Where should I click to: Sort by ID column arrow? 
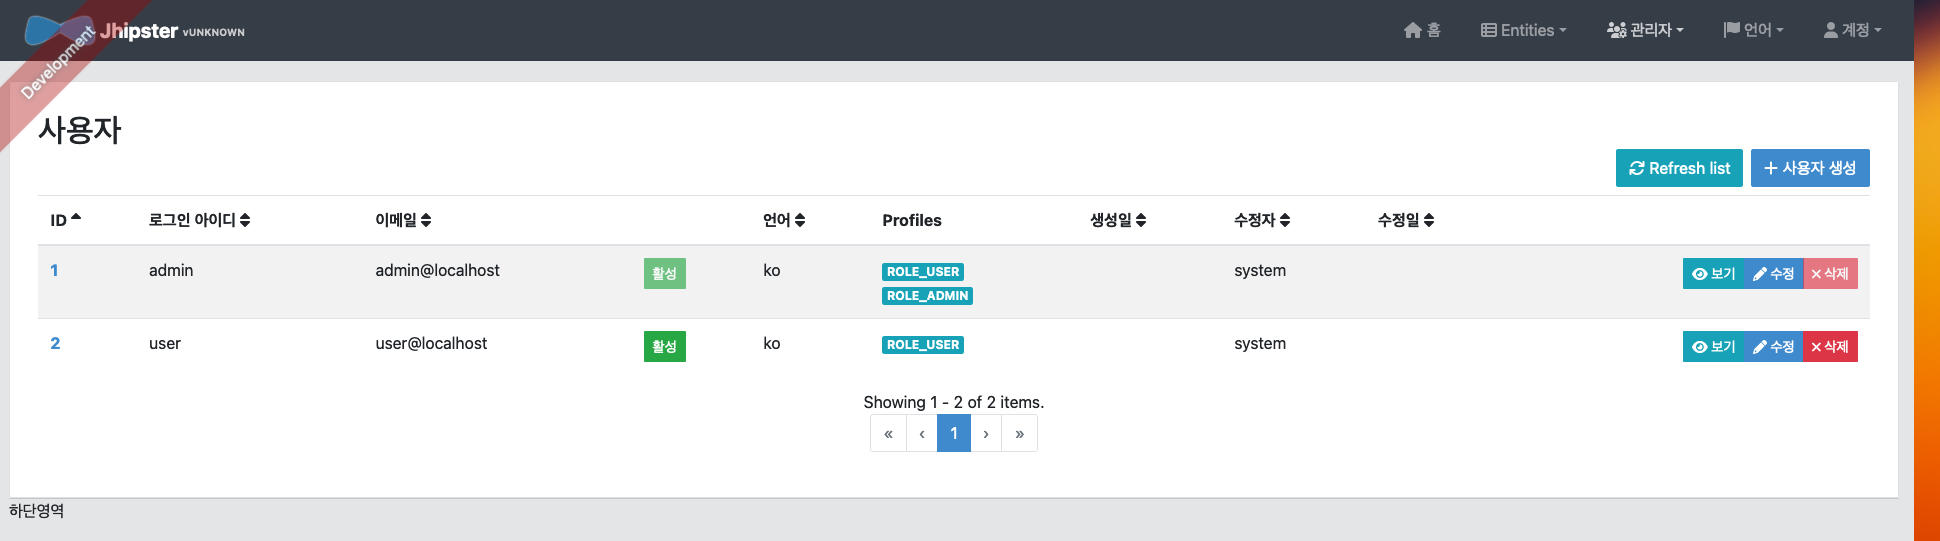(x=76, y=217)
